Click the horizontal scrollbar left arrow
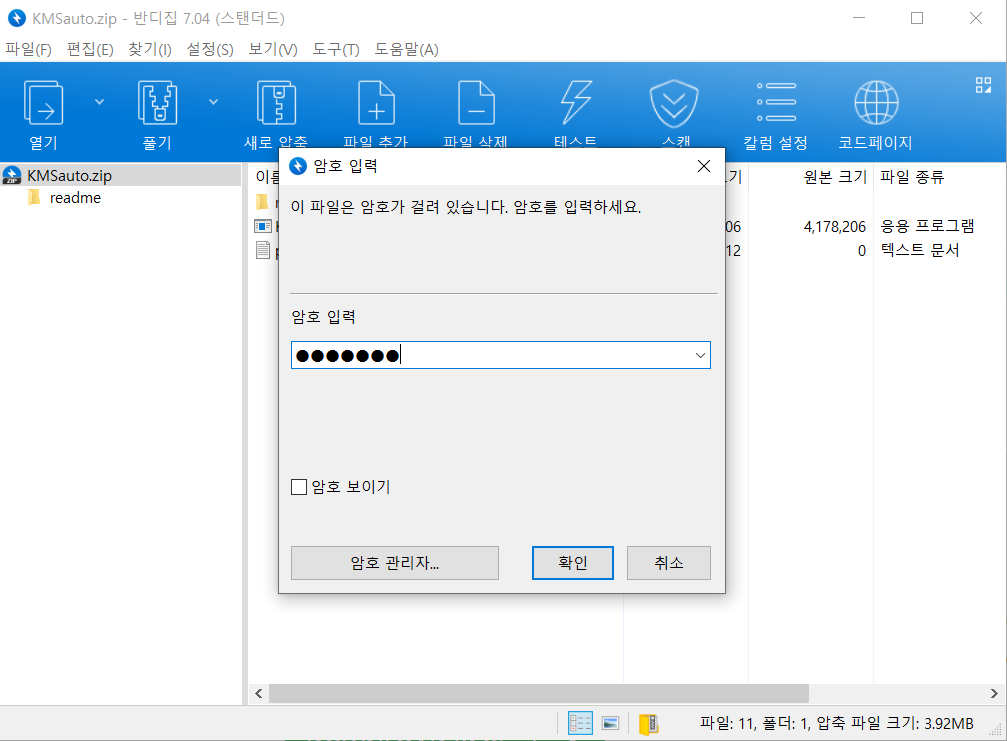Image resolution: width=1007 pixels, height=741 pixels. [x=258, y=693]
